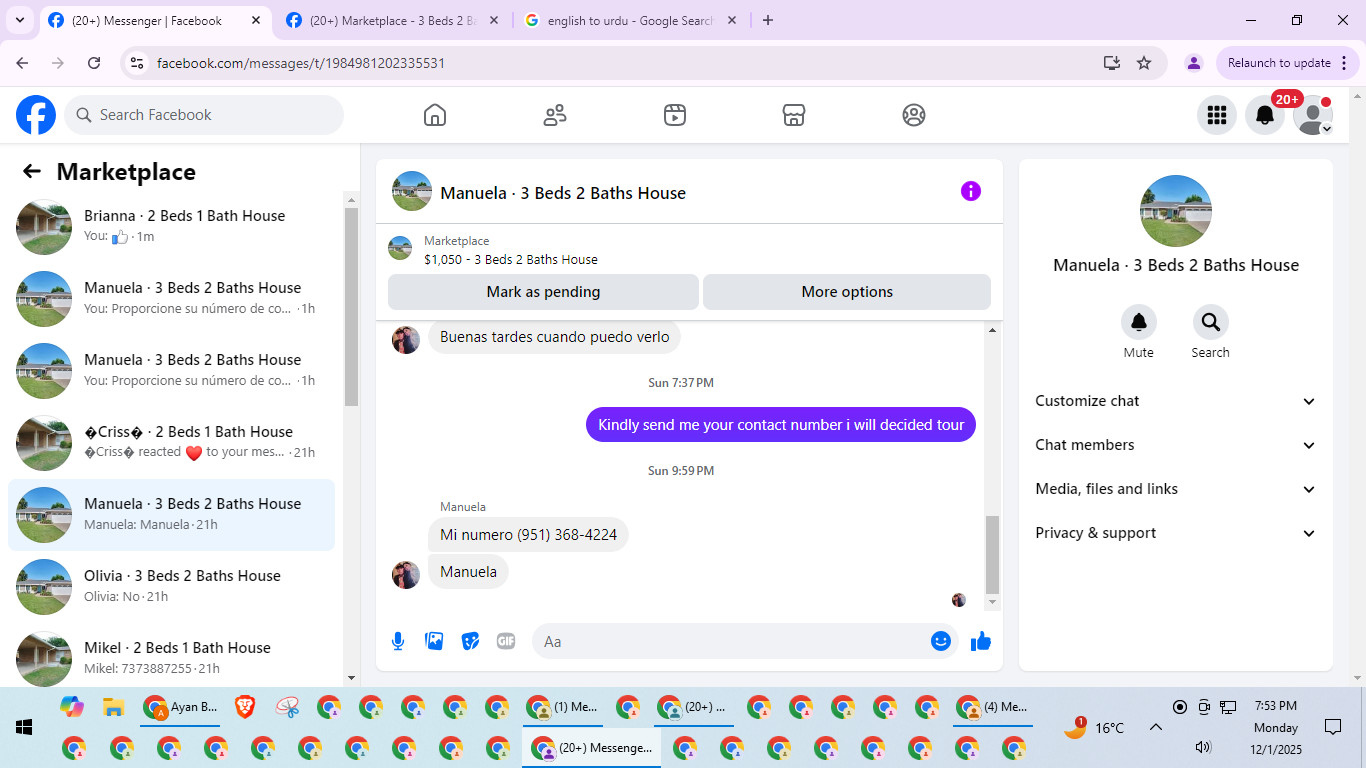Open Olivia 3 Beds 2 Baths House chat
Image resolution: width=1366 pixels, height=768 pixels.
click(172, 587)
